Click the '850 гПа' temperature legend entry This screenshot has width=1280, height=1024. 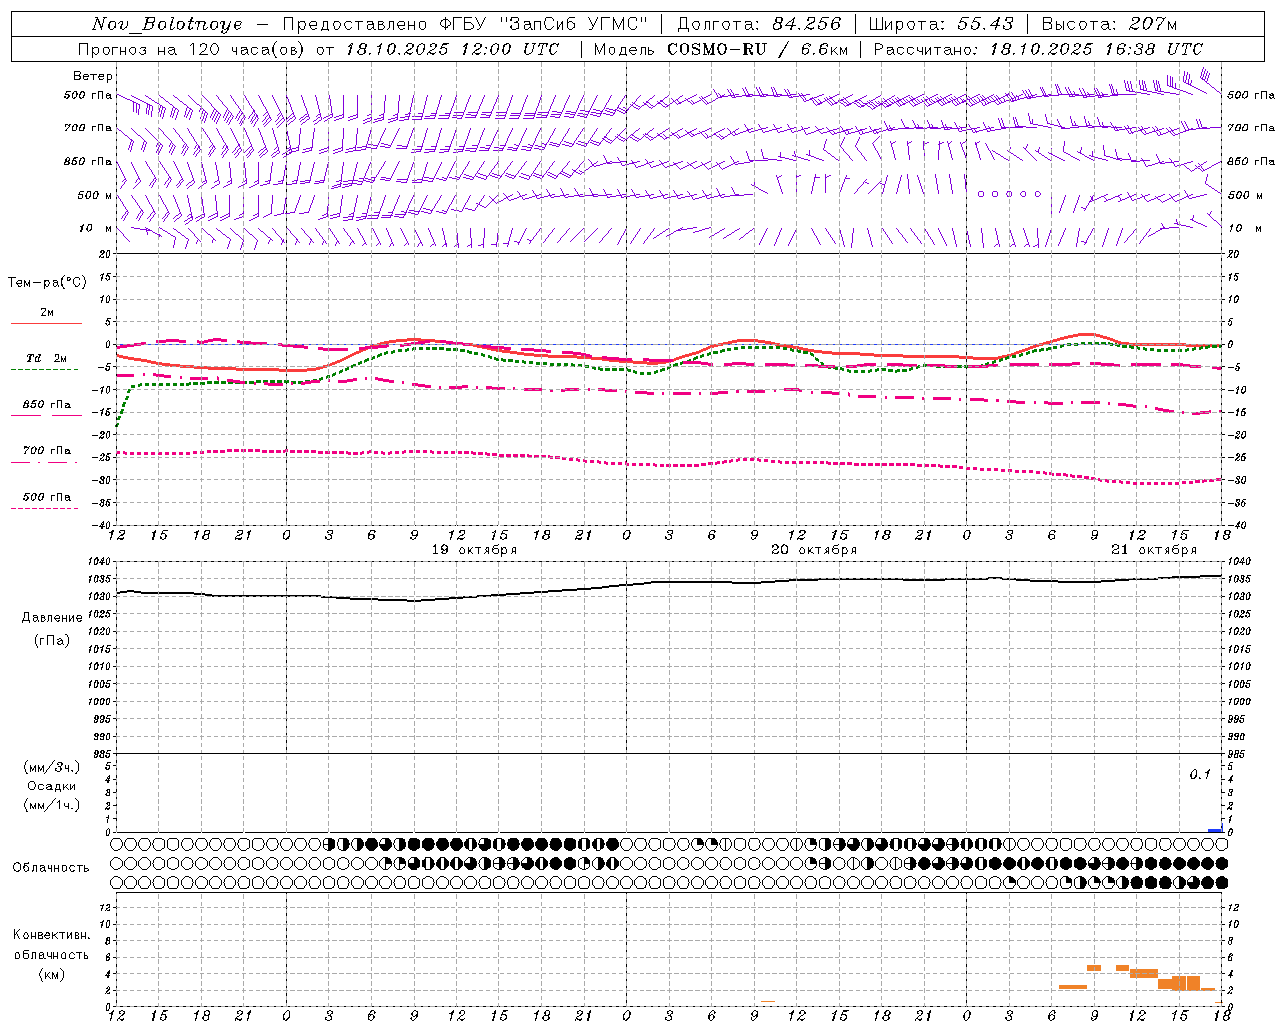coord(47,405)
